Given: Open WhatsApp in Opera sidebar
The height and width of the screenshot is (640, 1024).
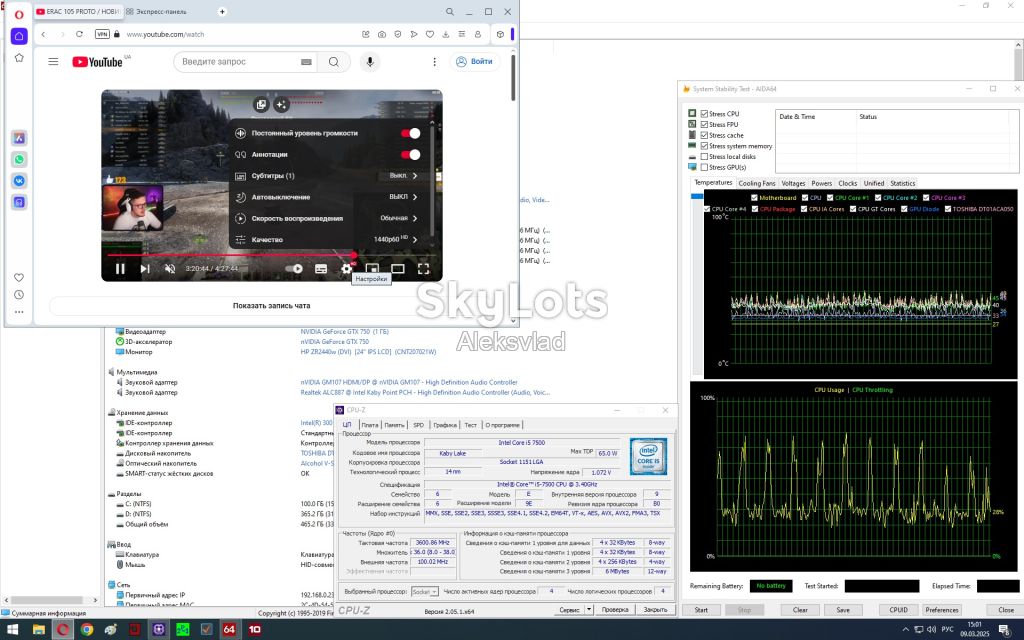Looking at the screenshot, I should [19, 159].
